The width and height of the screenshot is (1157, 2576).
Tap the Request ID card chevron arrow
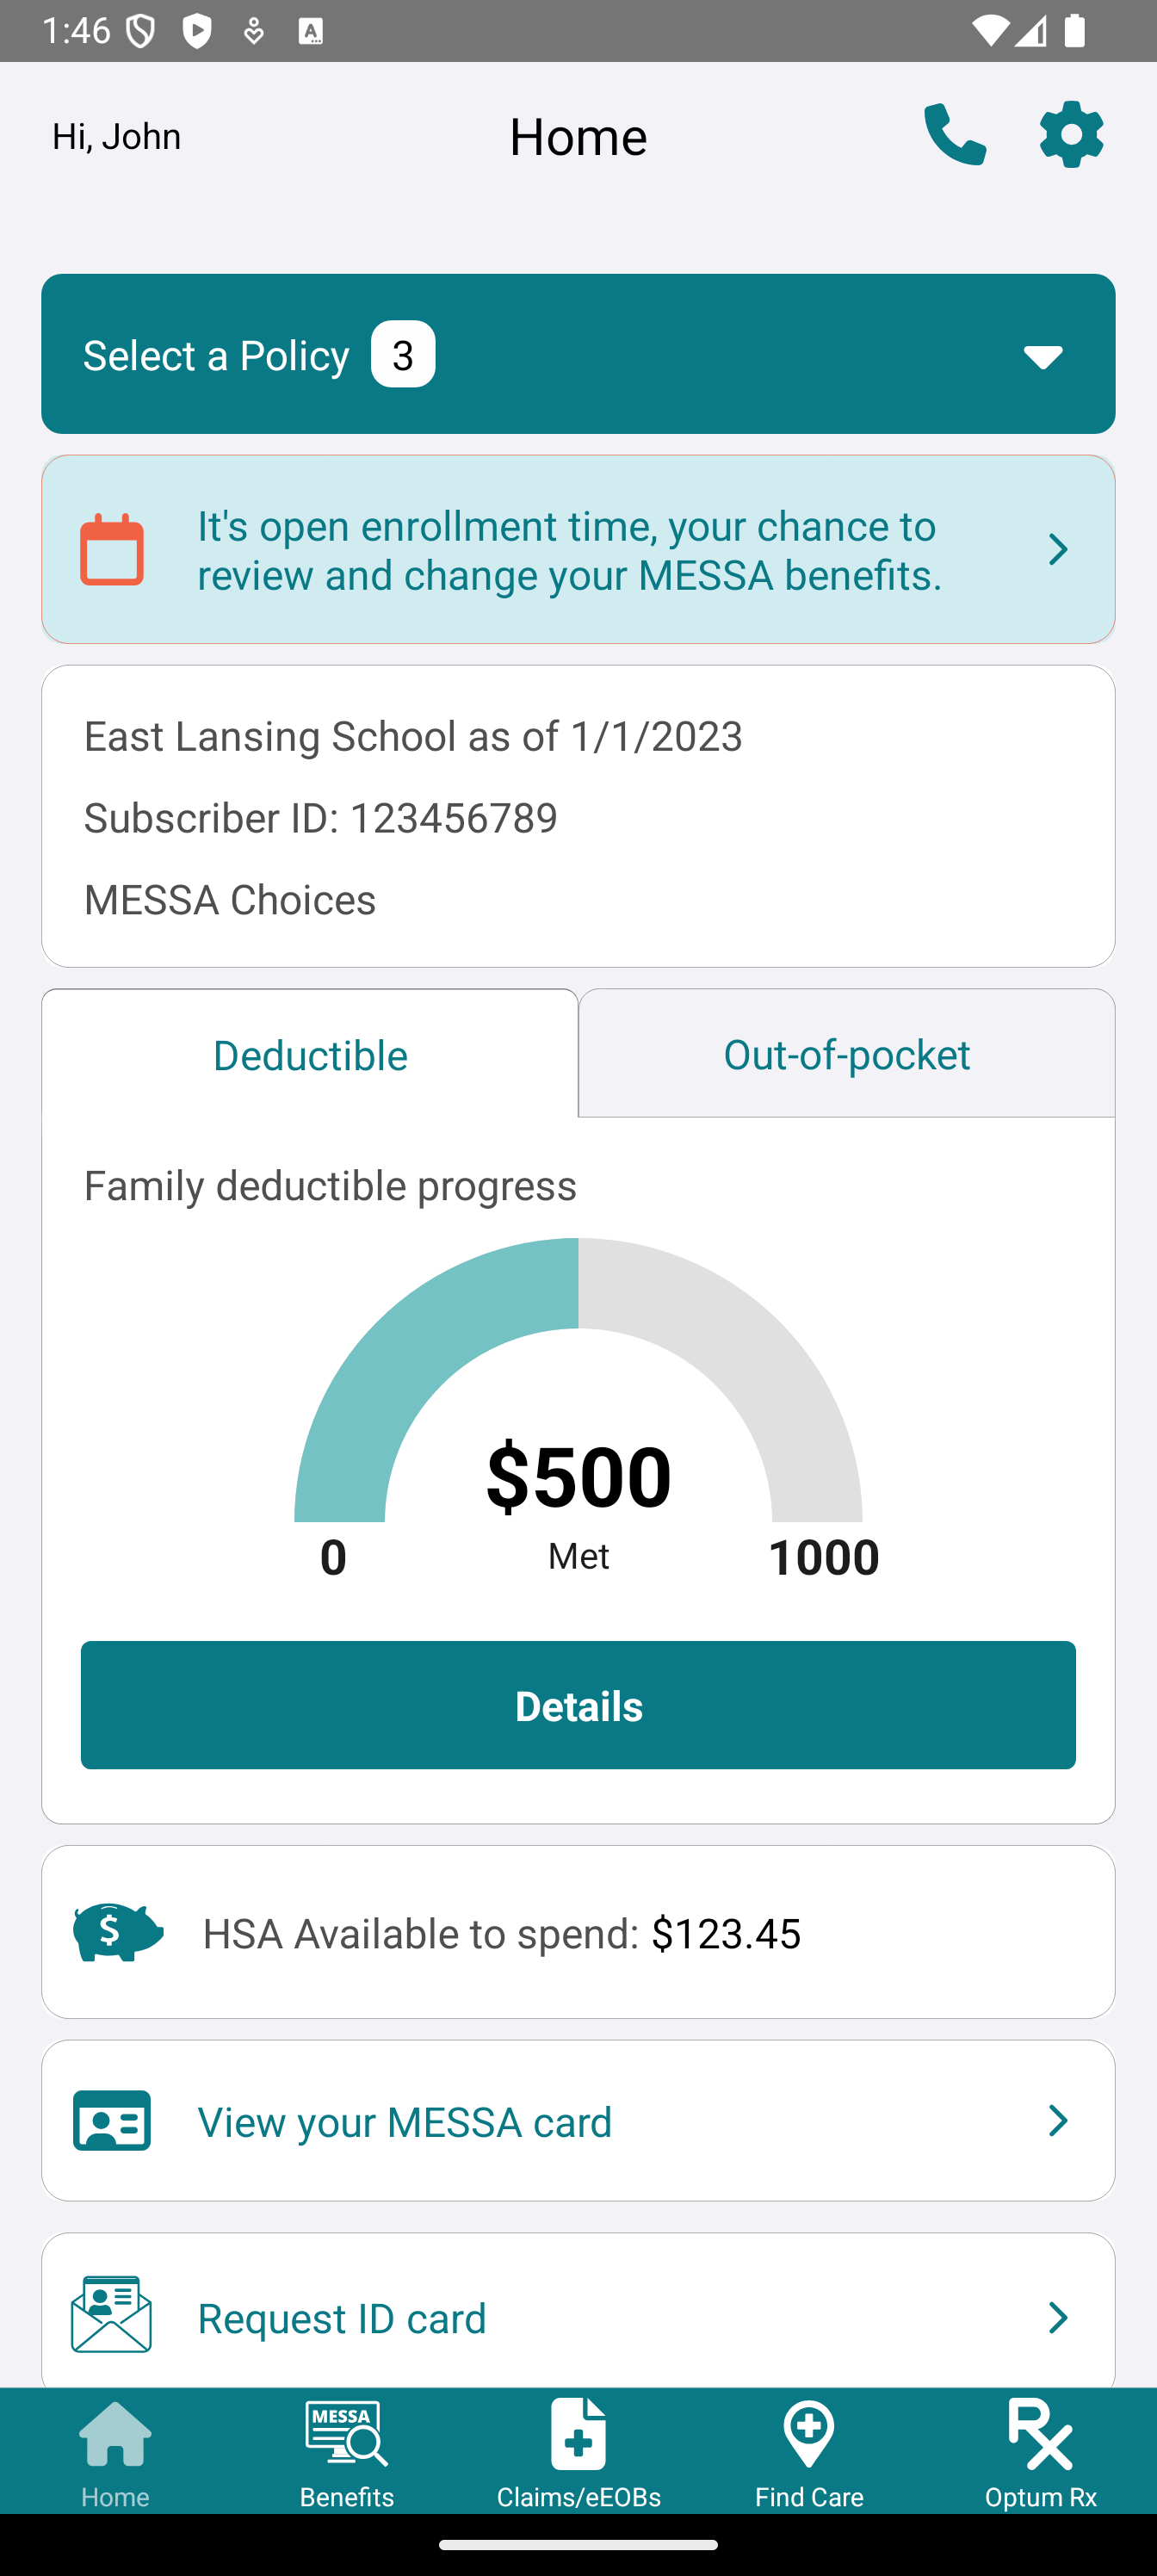1057,2316
